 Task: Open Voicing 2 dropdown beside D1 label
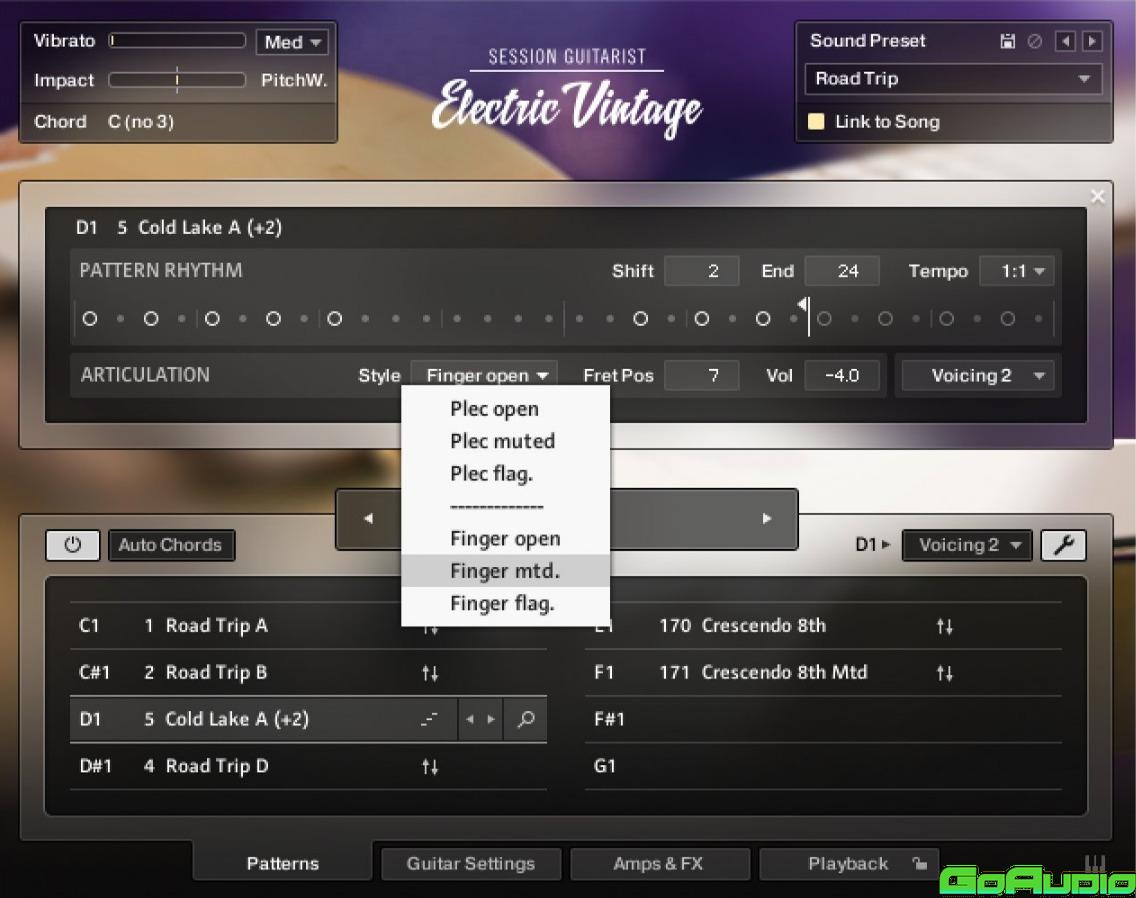tap(968, 545)
